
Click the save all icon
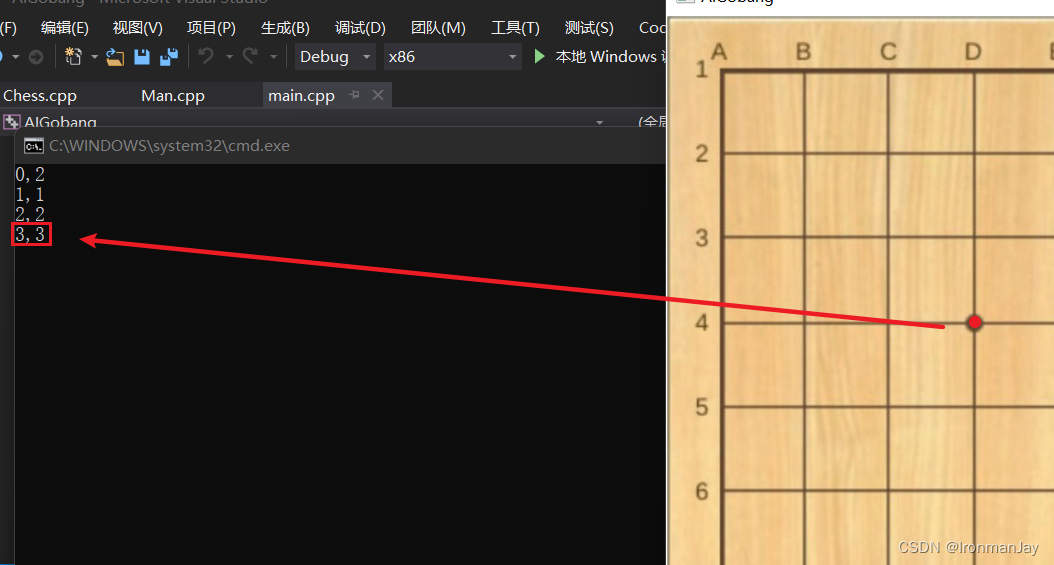(169, 57)
